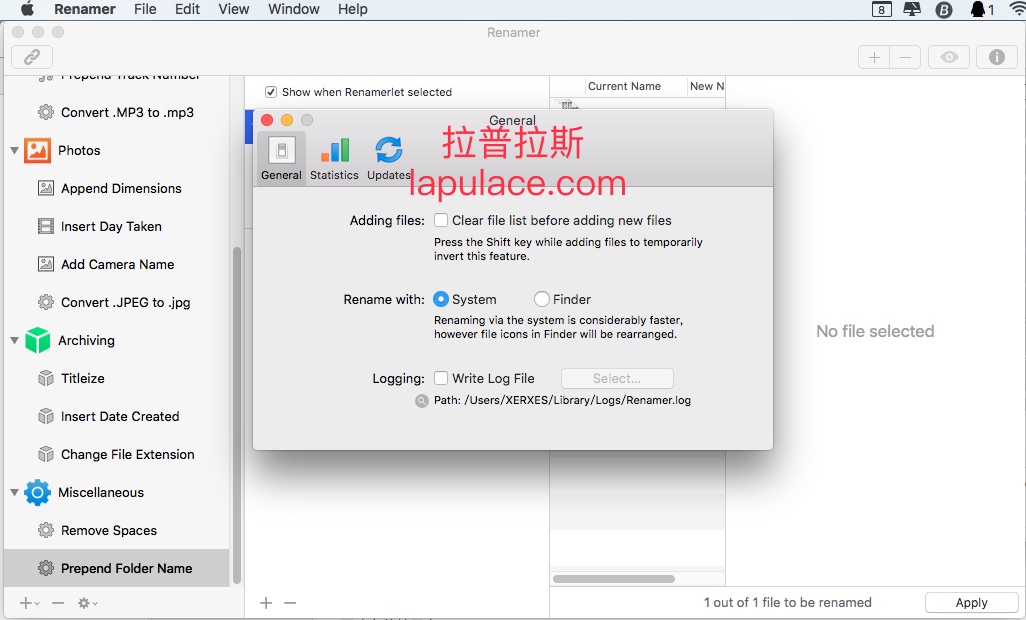
Task: Choose the Finder rename option
Action: point(541,300)
